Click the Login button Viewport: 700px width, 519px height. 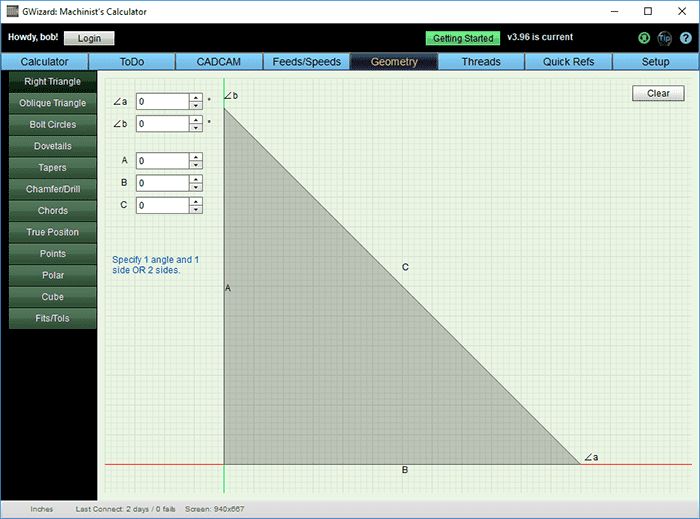pos(89,38)
